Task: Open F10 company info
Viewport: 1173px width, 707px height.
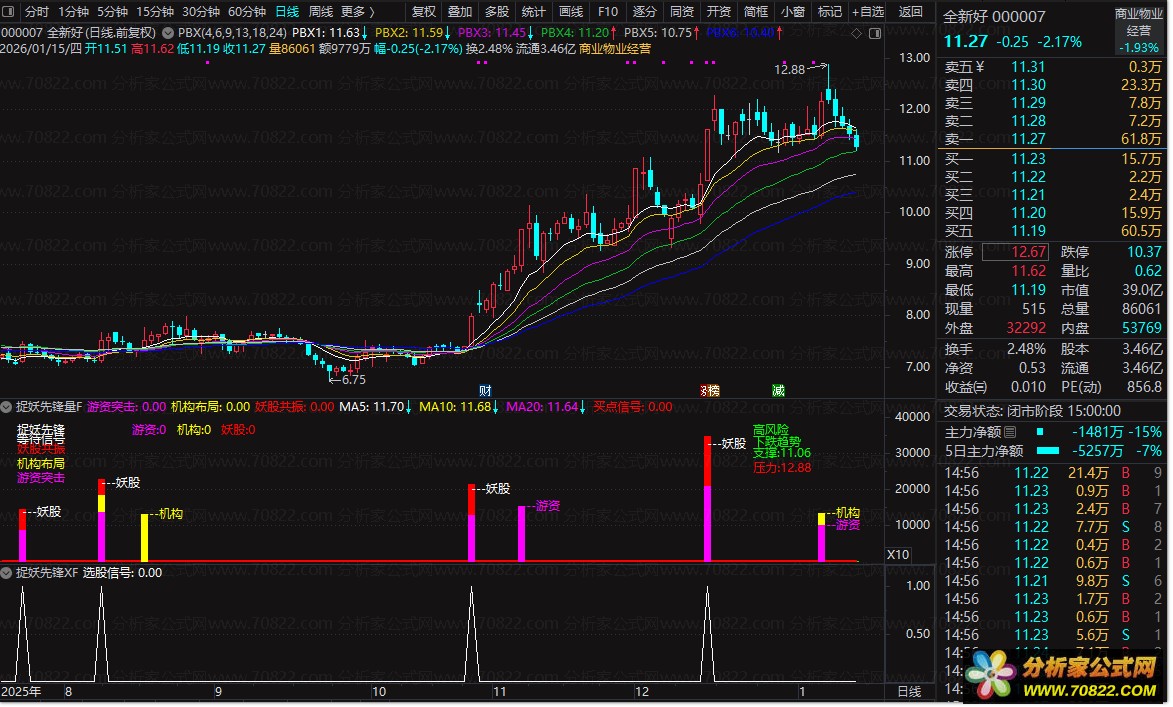Action: [607, 11]
